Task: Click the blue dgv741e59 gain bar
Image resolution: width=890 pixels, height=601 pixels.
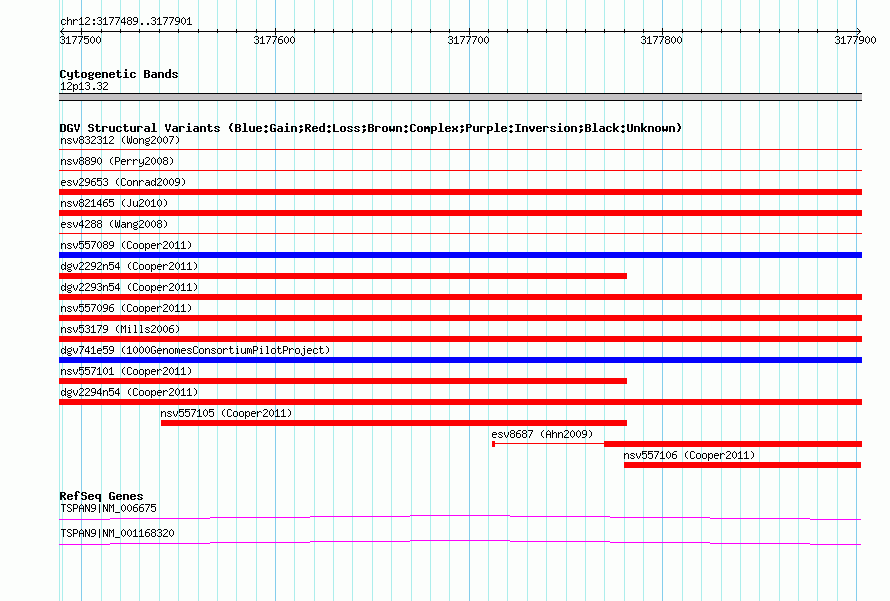Action: click(x=460, y=360)
